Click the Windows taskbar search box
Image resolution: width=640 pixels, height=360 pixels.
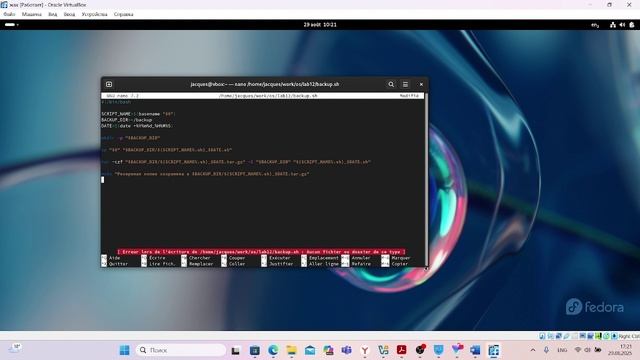coord(181,350)
